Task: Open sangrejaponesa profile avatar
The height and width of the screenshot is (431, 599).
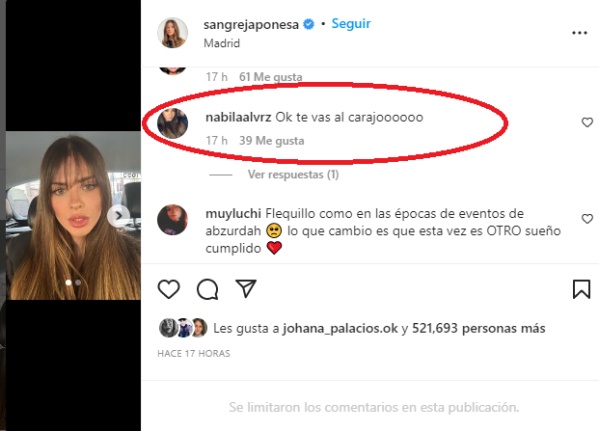Action: pyautogui.click(x=172, y=33)
